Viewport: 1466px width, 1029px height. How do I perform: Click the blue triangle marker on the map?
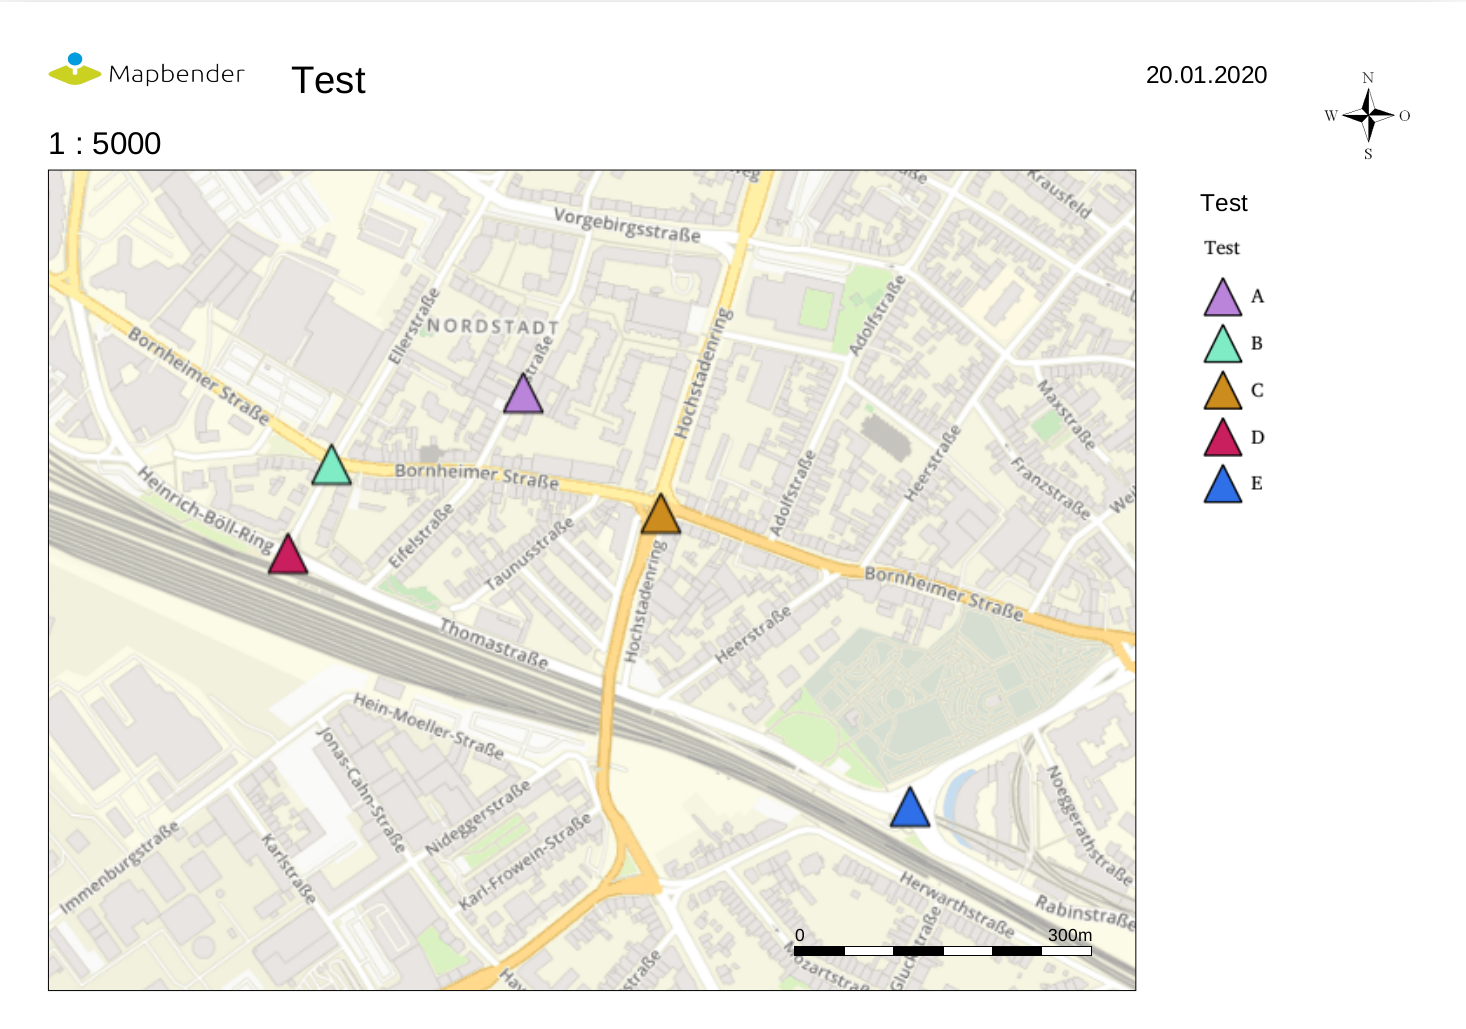click(x=909, y=809)
